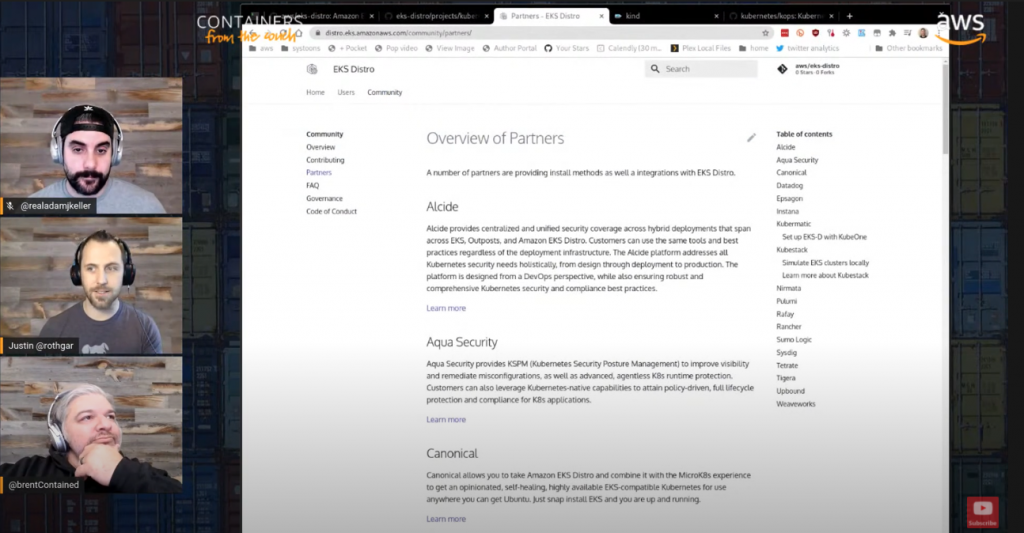This screenshot has width=1024, height=533.
Task: Open Contributing in the sidebar
Action: coord(325,160)
